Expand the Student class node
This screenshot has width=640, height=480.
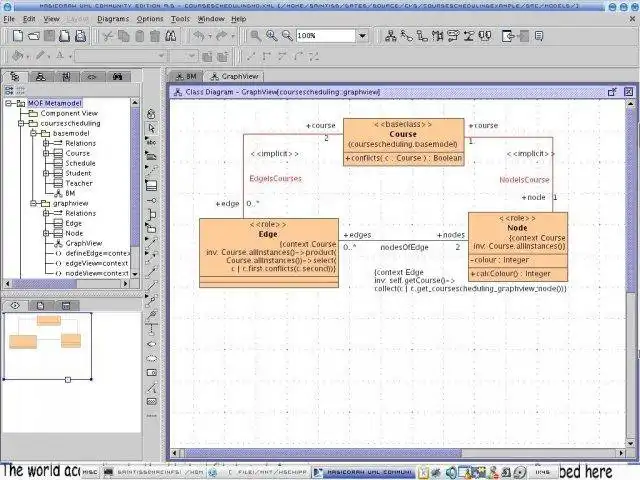(46, 173)
